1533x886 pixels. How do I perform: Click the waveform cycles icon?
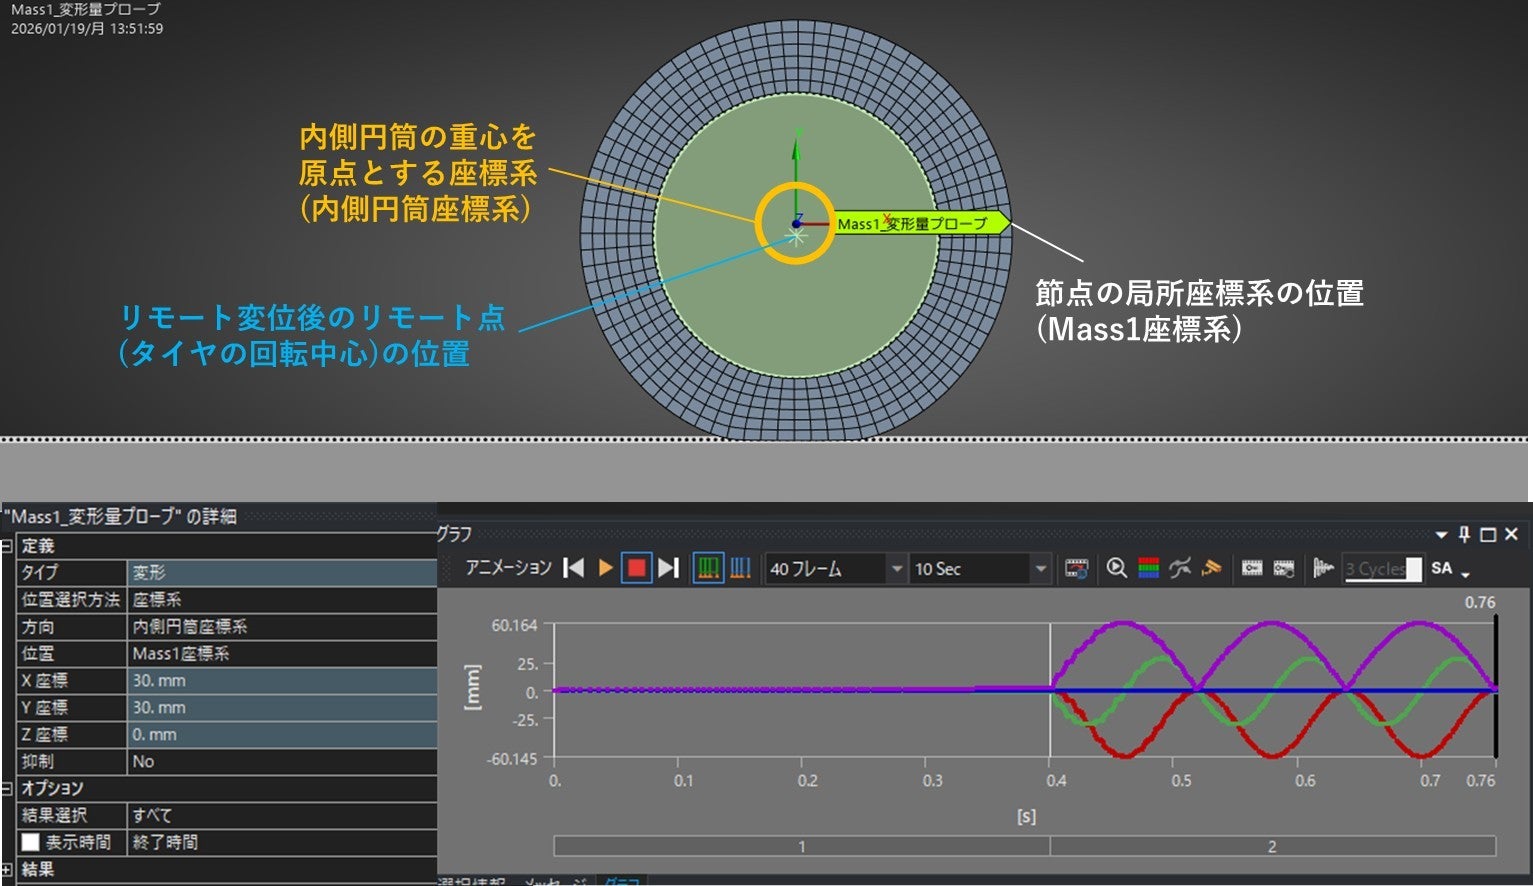[x=1324, y=568]
